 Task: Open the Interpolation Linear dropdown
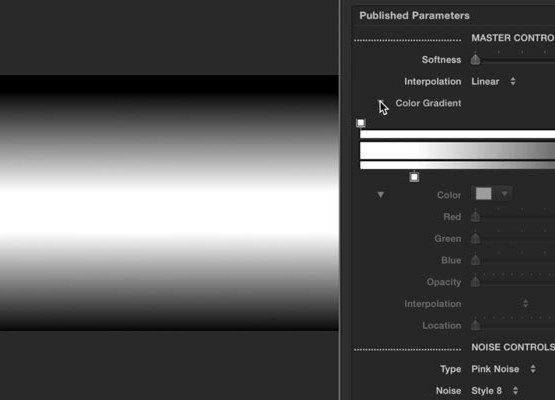pyautogui.click(x=493, y=81)
